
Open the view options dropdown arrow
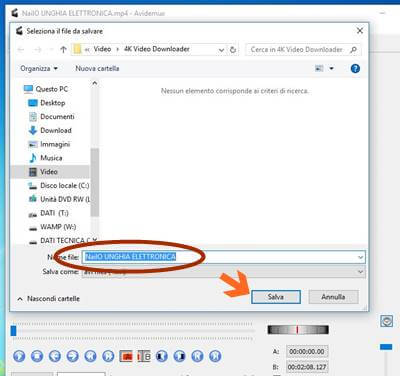point(332,68)
